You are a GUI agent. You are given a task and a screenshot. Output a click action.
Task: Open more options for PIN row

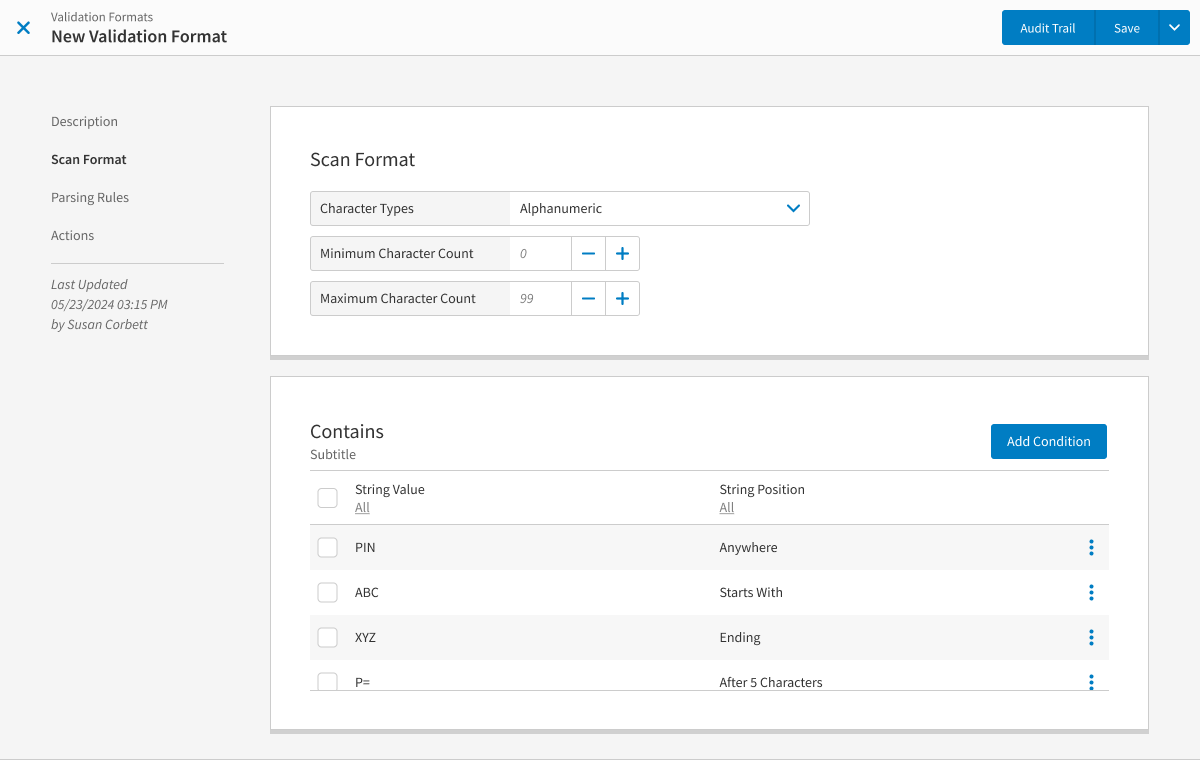tap(1091, 548)
